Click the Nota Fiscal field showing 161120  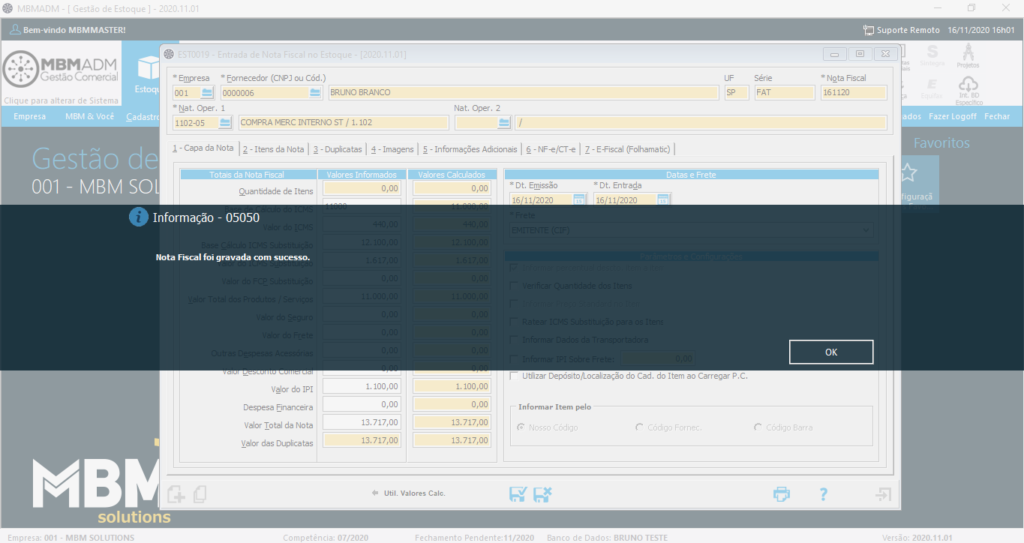[854, 93]
